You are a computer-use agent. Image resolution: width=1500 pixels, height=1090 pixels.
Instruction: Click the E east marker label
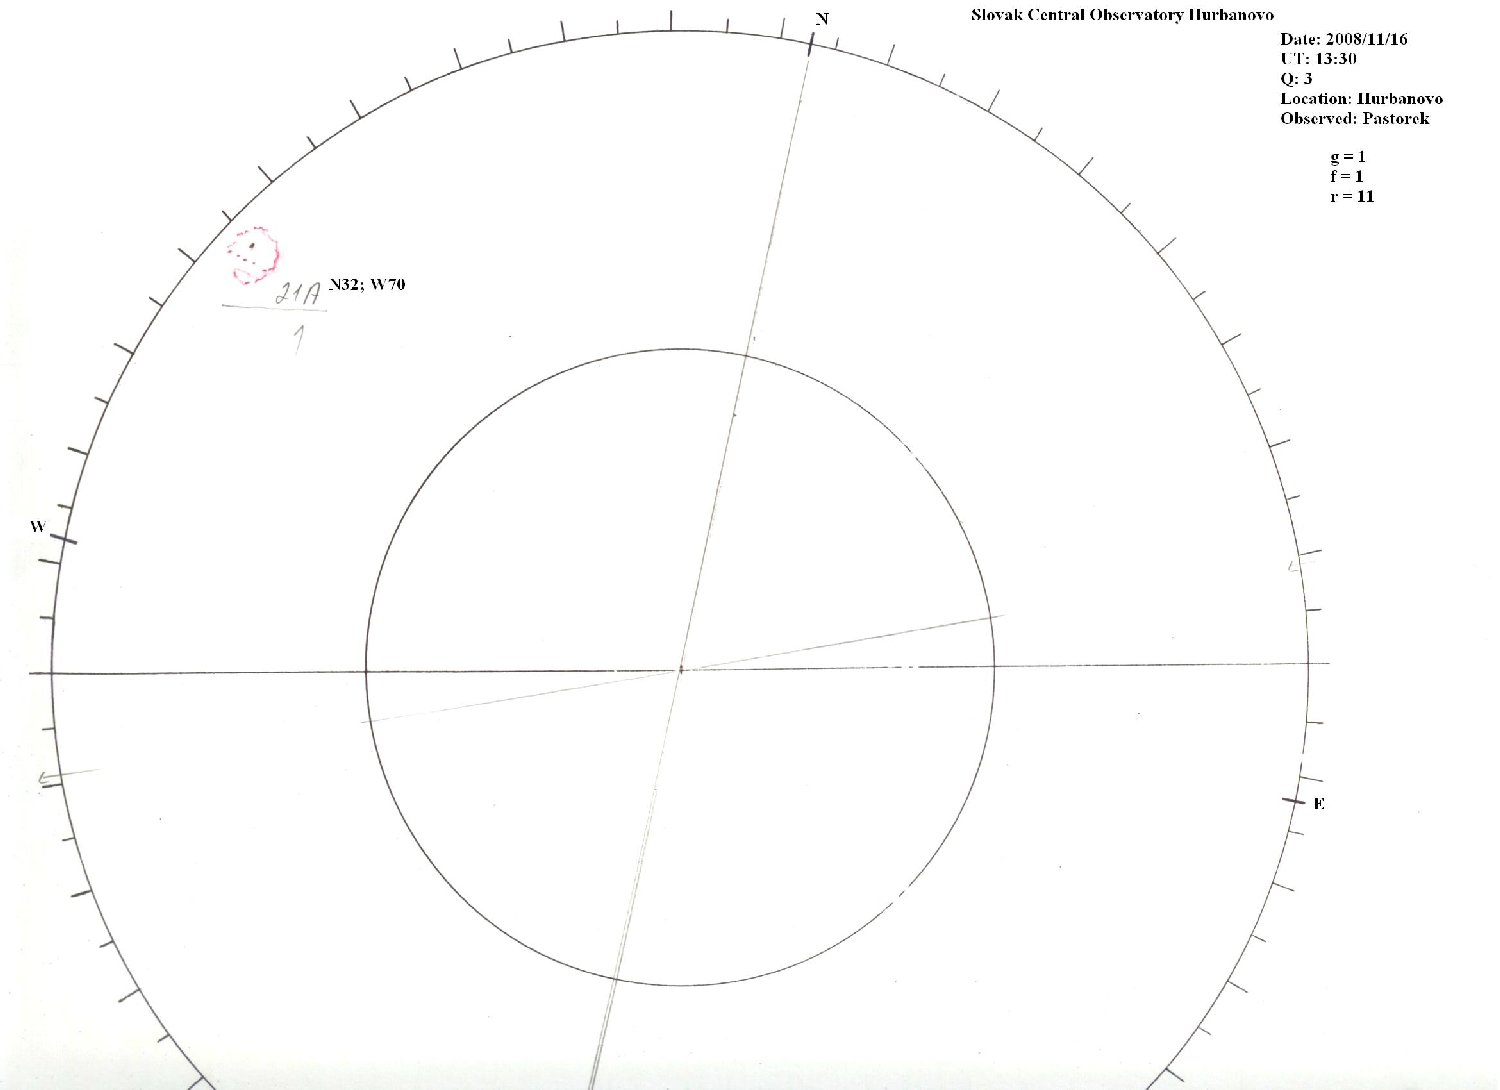pyautogui.click(x=1319, y=804)
